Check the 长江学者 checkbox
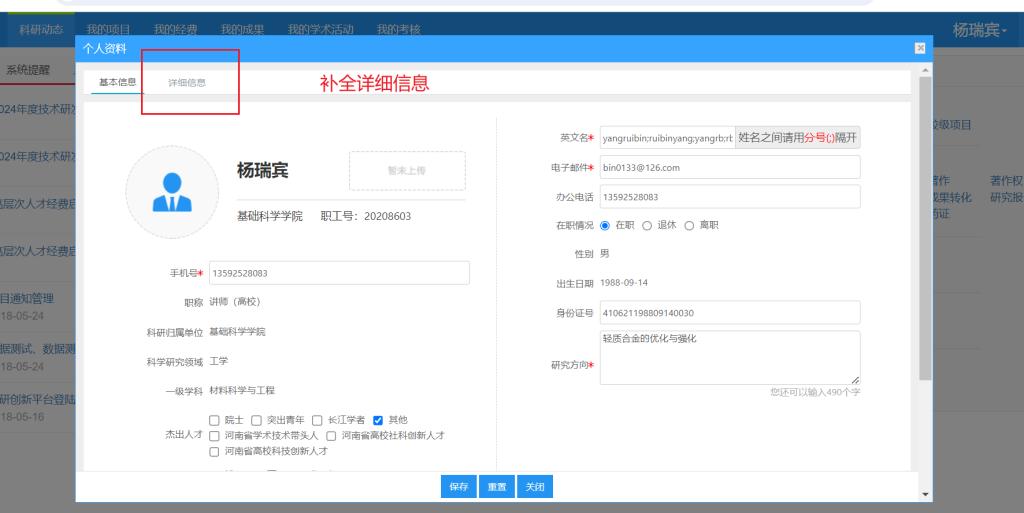This screenshot has width=1024, height=513. pyautogui.click(x=317, y=420)
